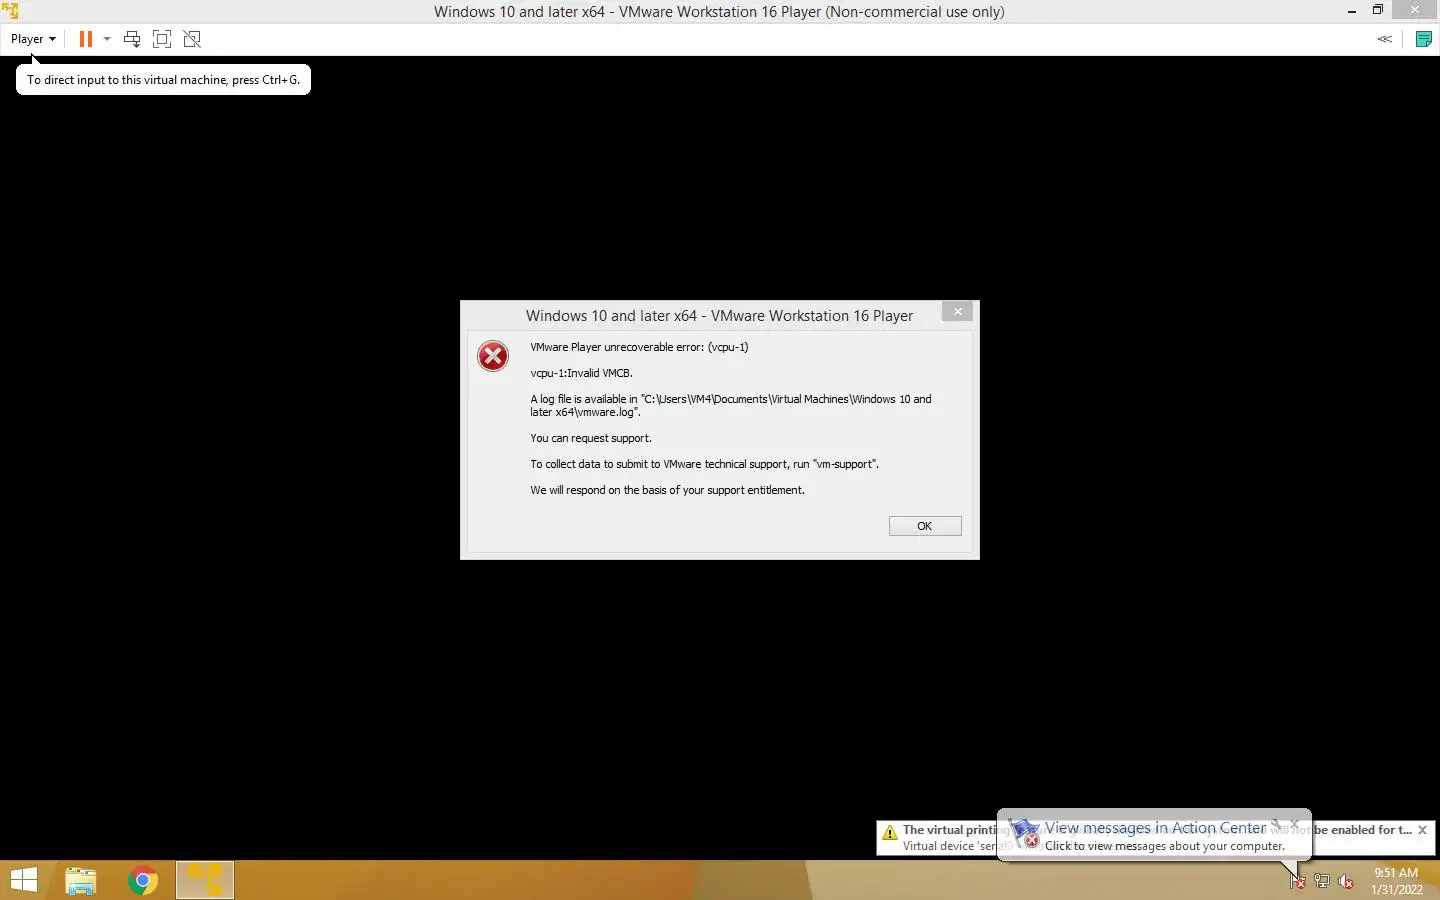Screen dimensions: 1440x900
Task: Click the 'run vm-support' instruction line
Action: pos(705,464)
